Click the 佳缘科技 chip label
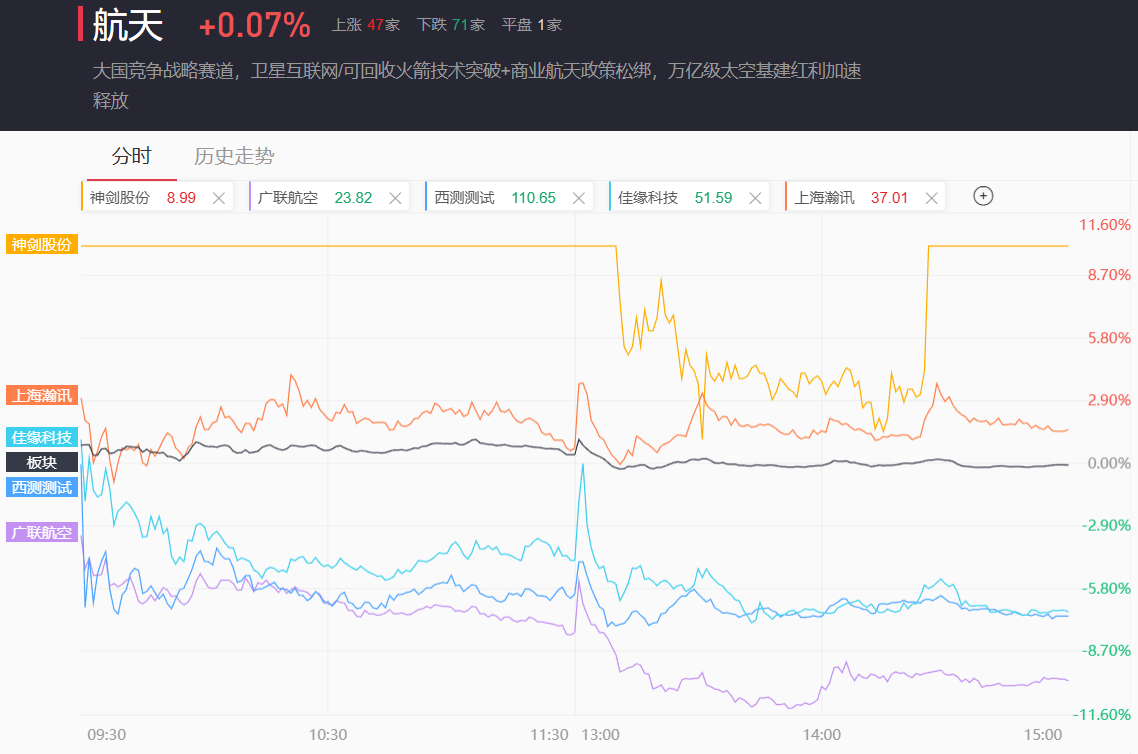The width and height of the screenshot is (1138, 754). click(x=648, y=198)
